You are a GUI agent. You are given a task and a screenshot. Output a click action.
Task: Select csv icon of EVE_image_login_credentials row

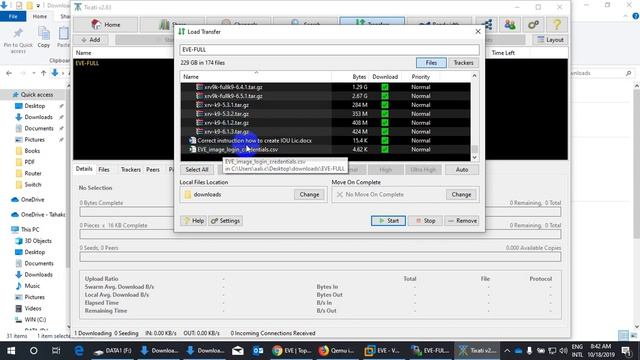(x=192, y=149)
